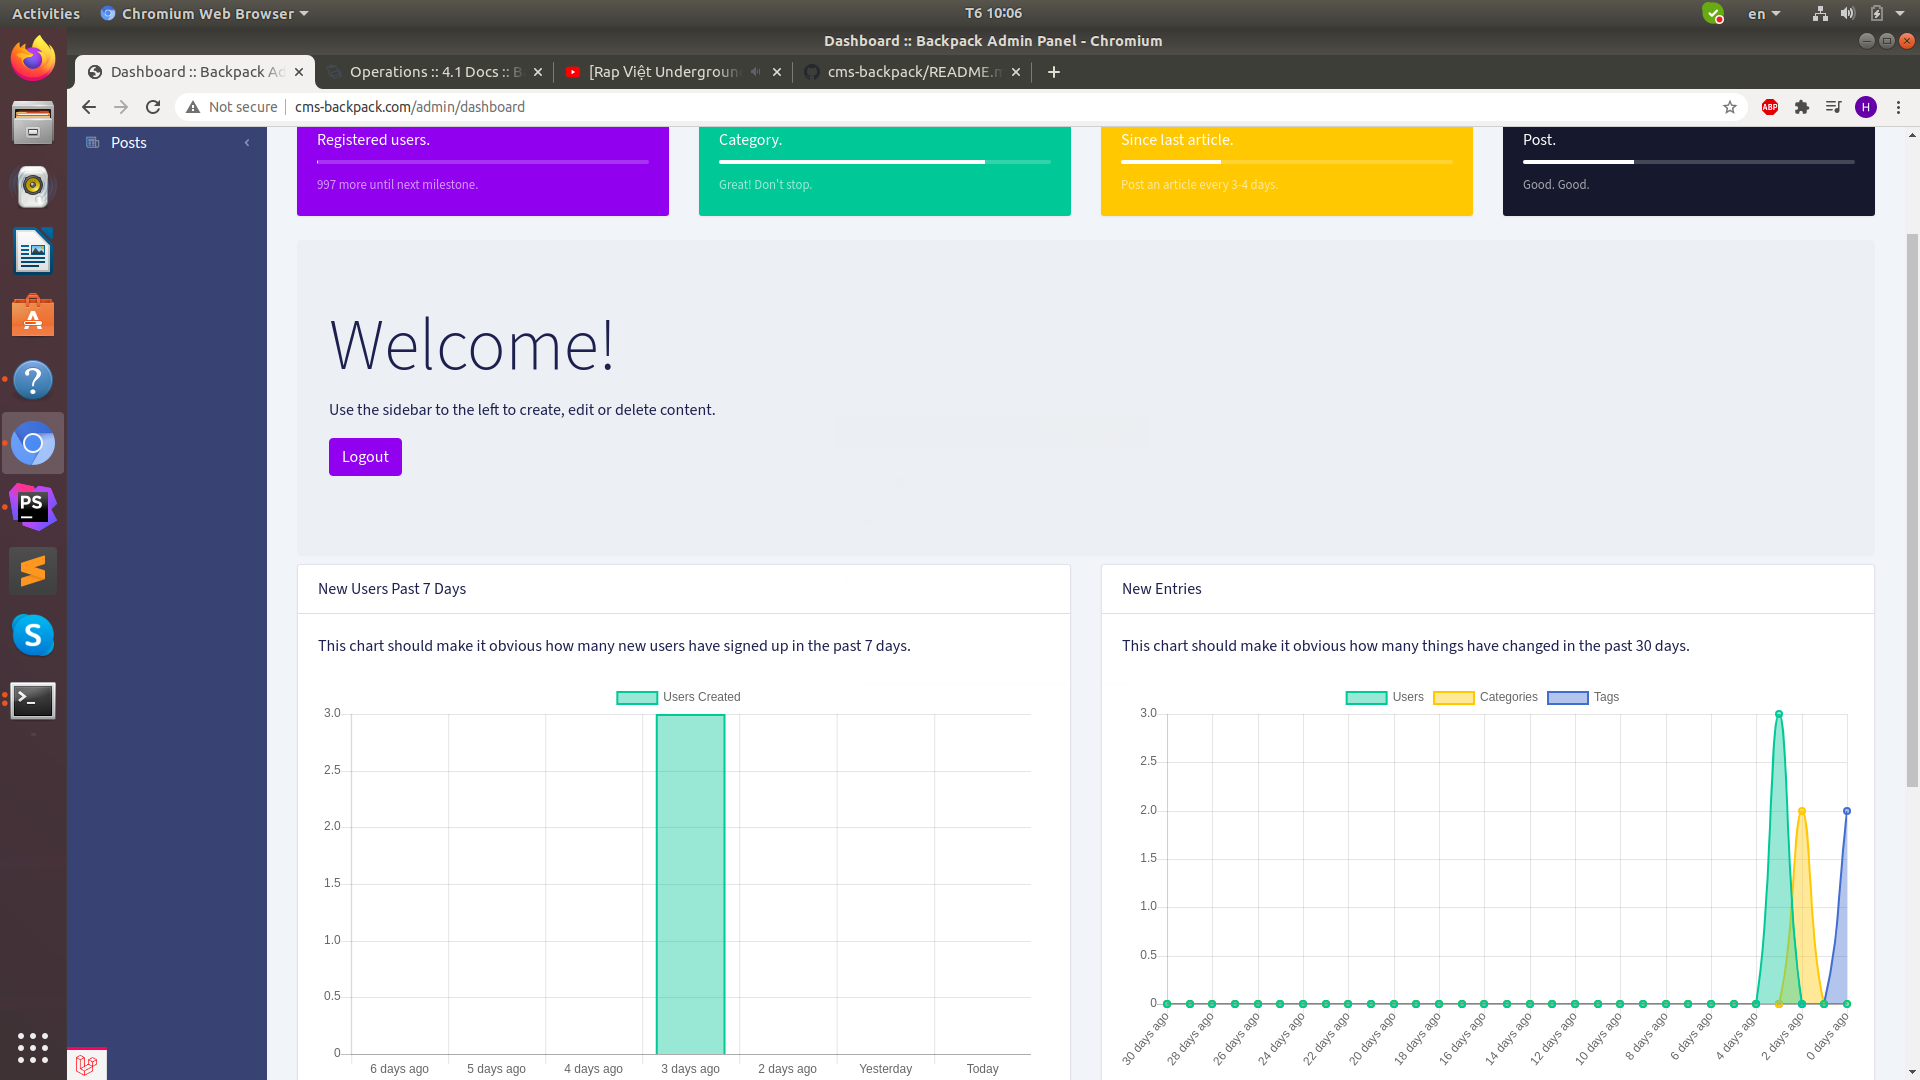Toggle Tags series in legend
The height and width of the screenshot is (1080, 1920).
click(x=1583, y=697)
